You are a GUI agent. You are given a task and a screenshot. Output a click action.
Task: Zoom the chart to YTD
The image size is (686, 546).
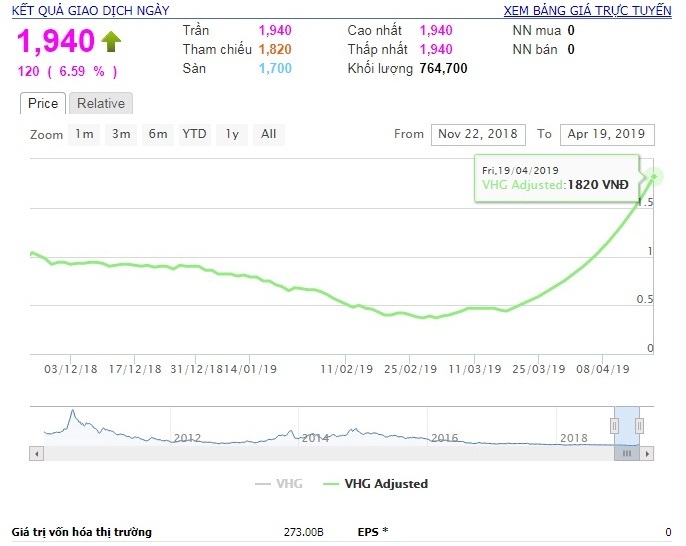pos(194,134)
